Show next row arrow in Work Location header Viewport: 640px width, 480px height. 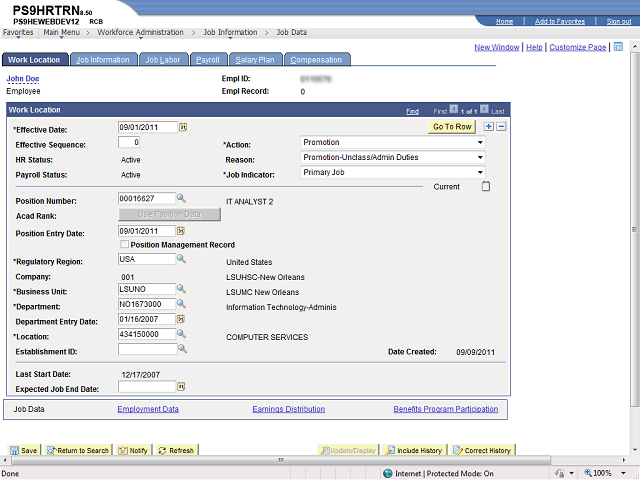[484, 109]
